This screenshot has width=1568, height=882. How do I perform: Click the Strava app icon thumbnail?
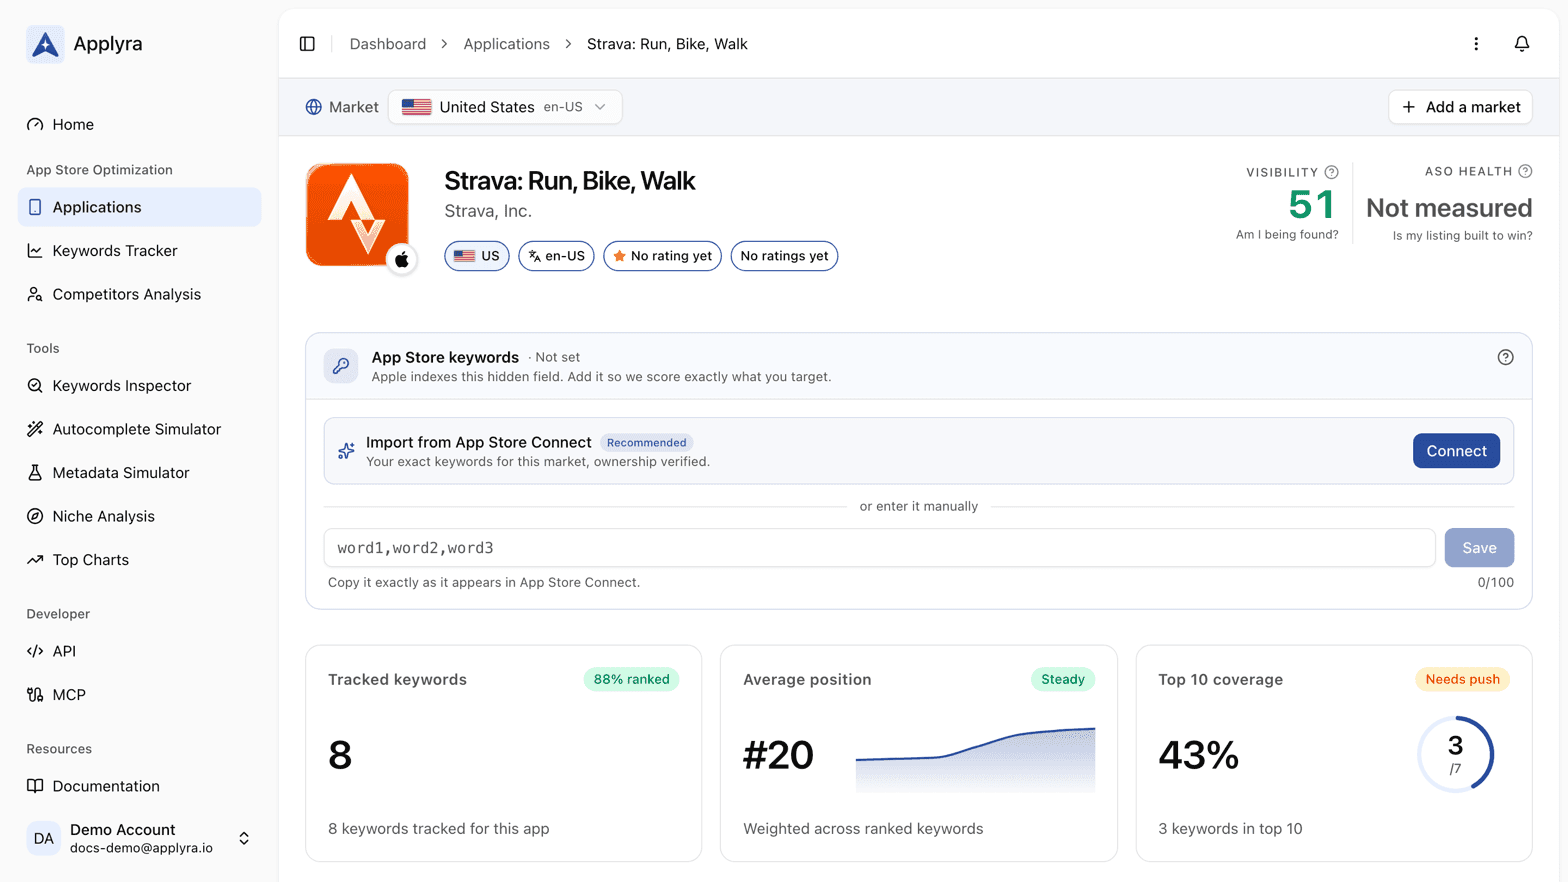click(x=357, y=214)
